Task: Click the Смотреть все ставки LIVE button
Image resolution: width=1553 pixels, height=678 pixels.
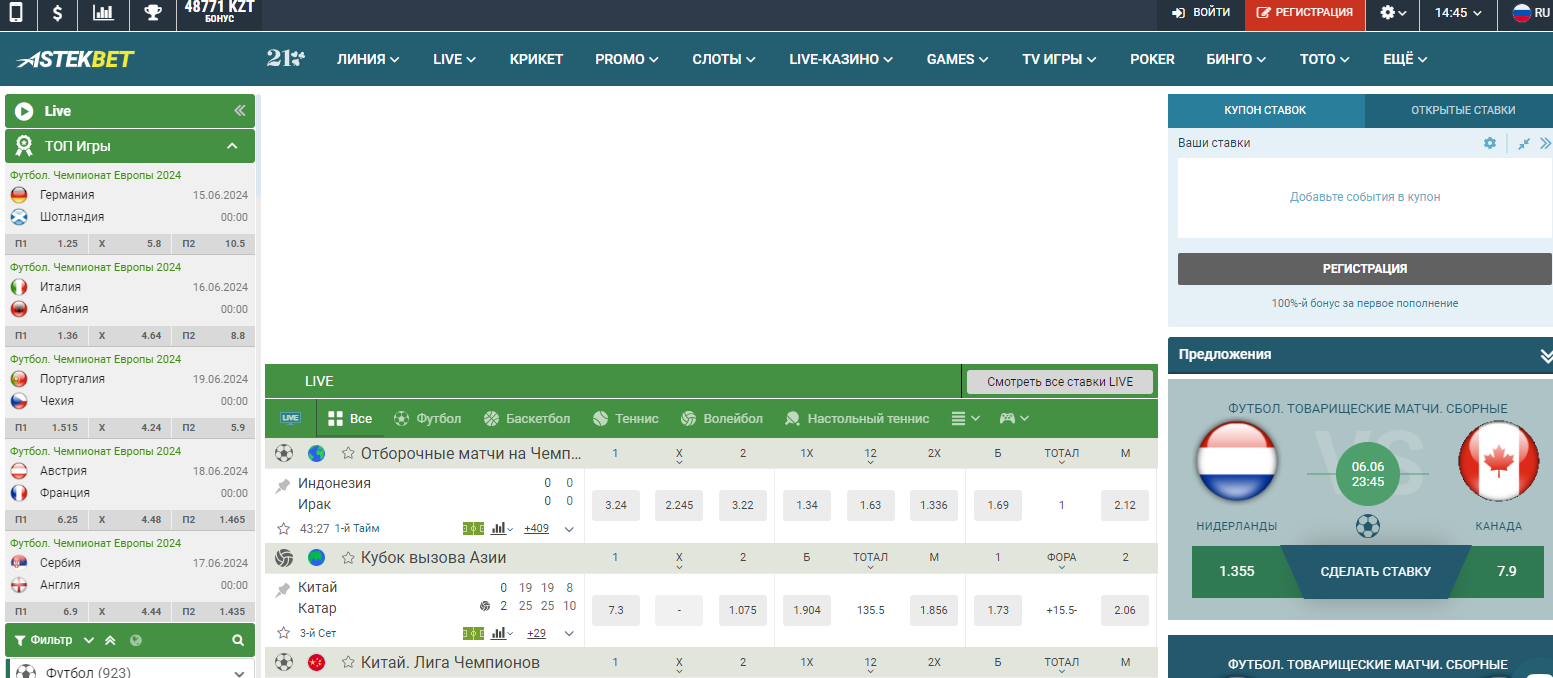Action: [1059, 382]
